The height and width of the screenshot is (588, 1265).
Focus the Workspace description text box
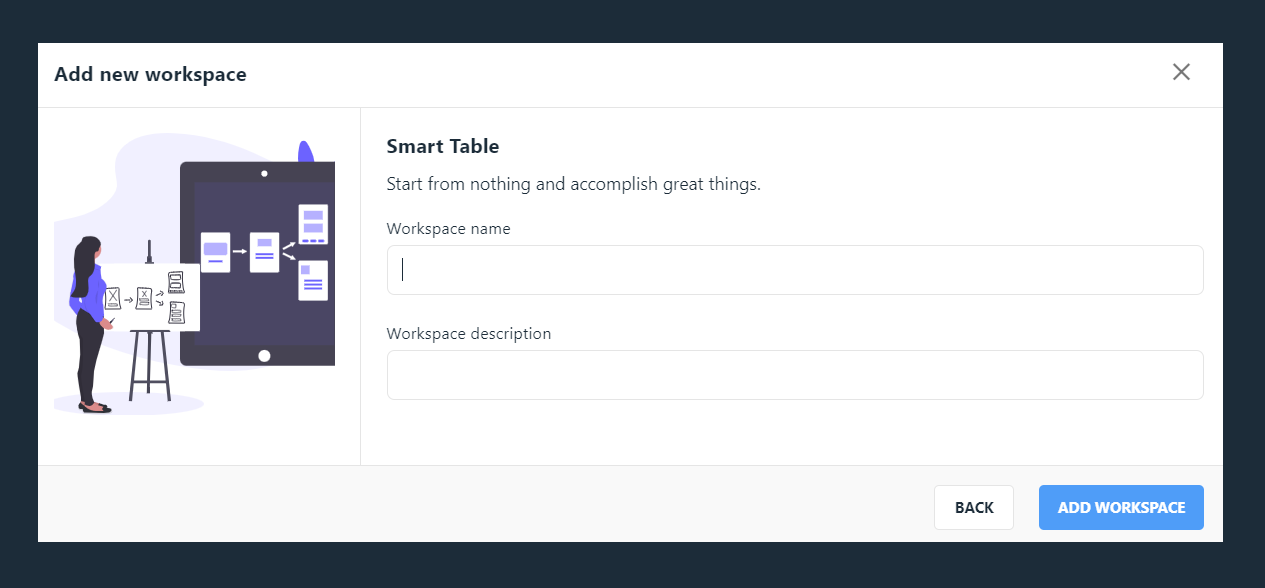coord(795,375)
